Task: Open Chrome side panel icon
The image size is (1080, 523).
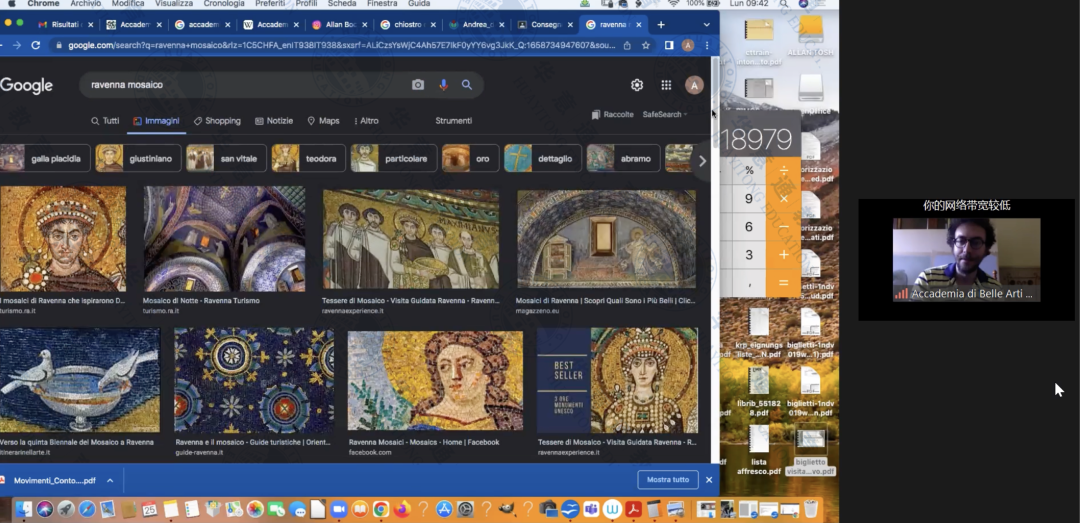Action: 669,45
